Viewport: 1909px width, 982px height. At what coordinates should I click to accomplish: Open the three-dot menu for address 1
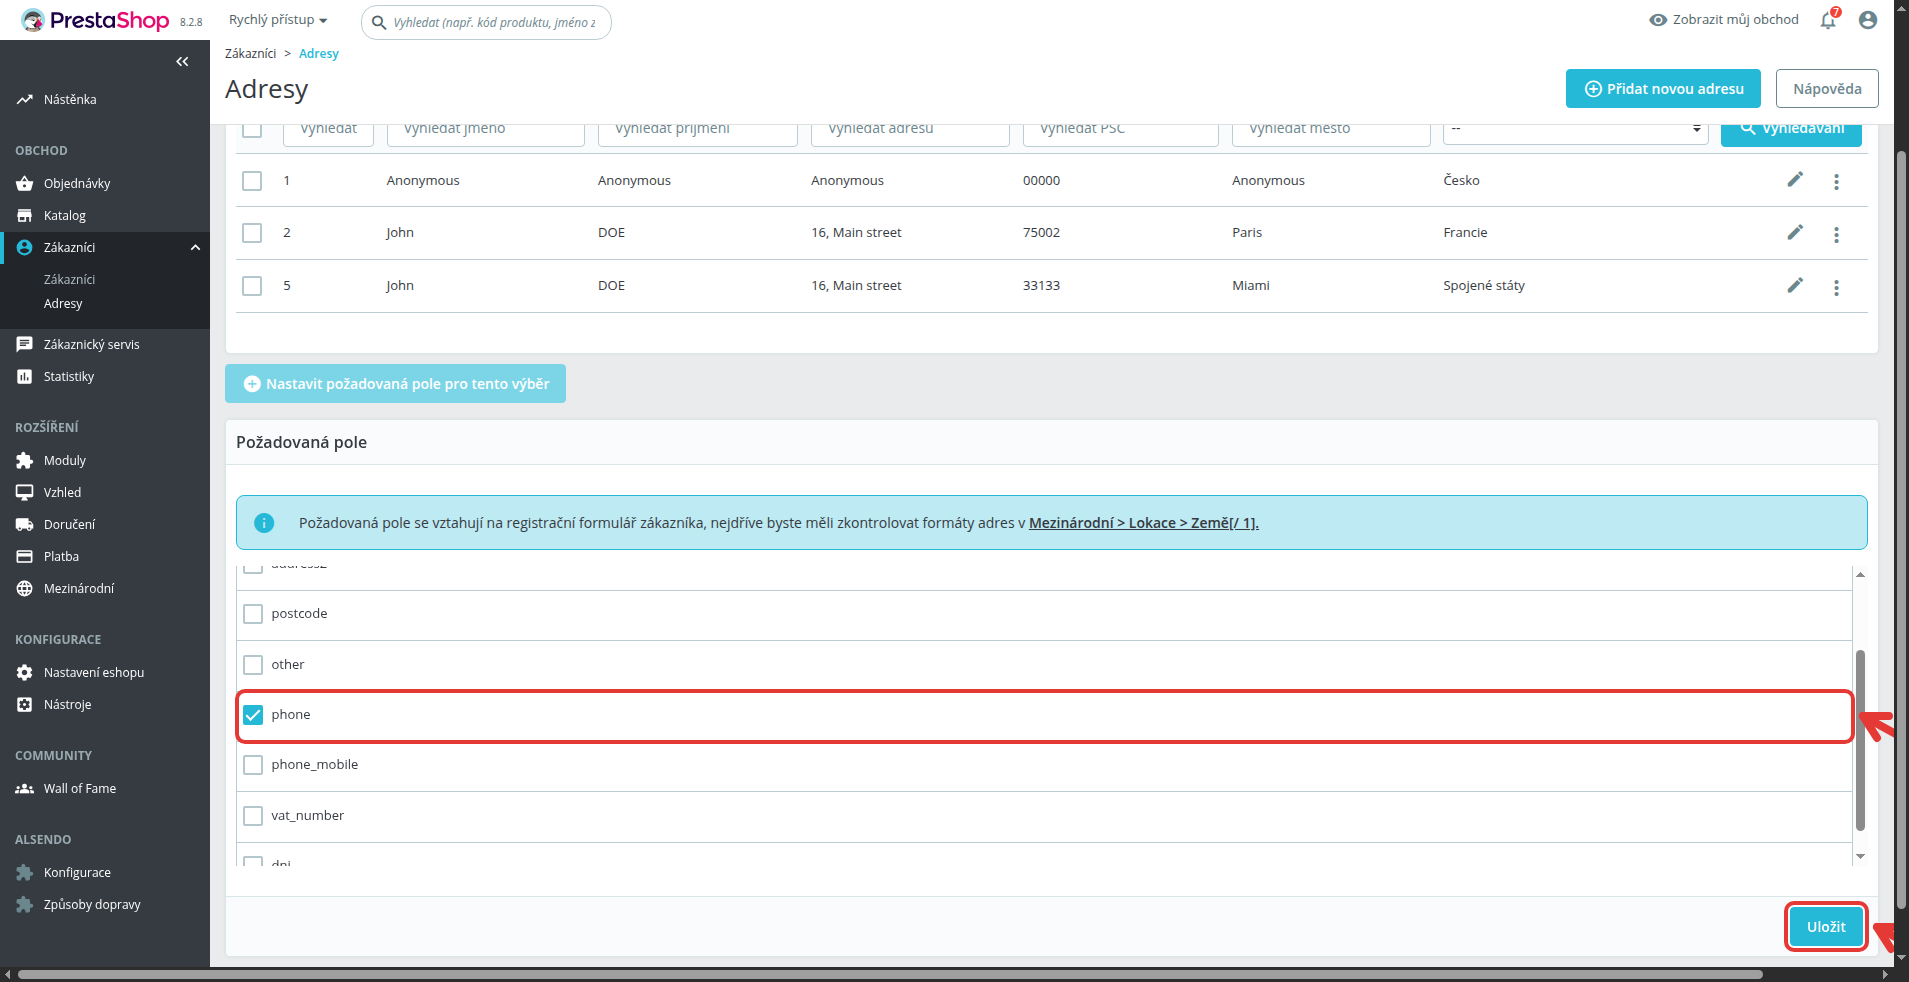[x=1836, y=182]
